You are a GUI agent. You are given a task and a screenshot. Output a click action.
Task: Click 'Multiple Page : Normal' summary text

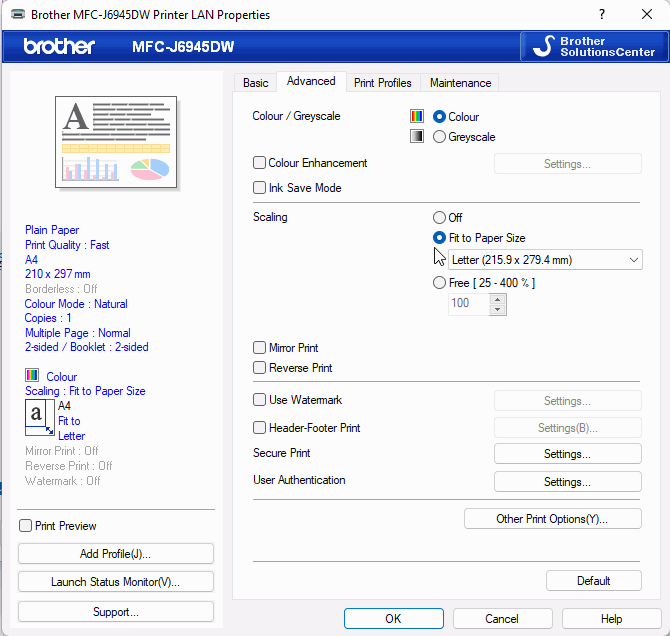click(x=78, y=333)
